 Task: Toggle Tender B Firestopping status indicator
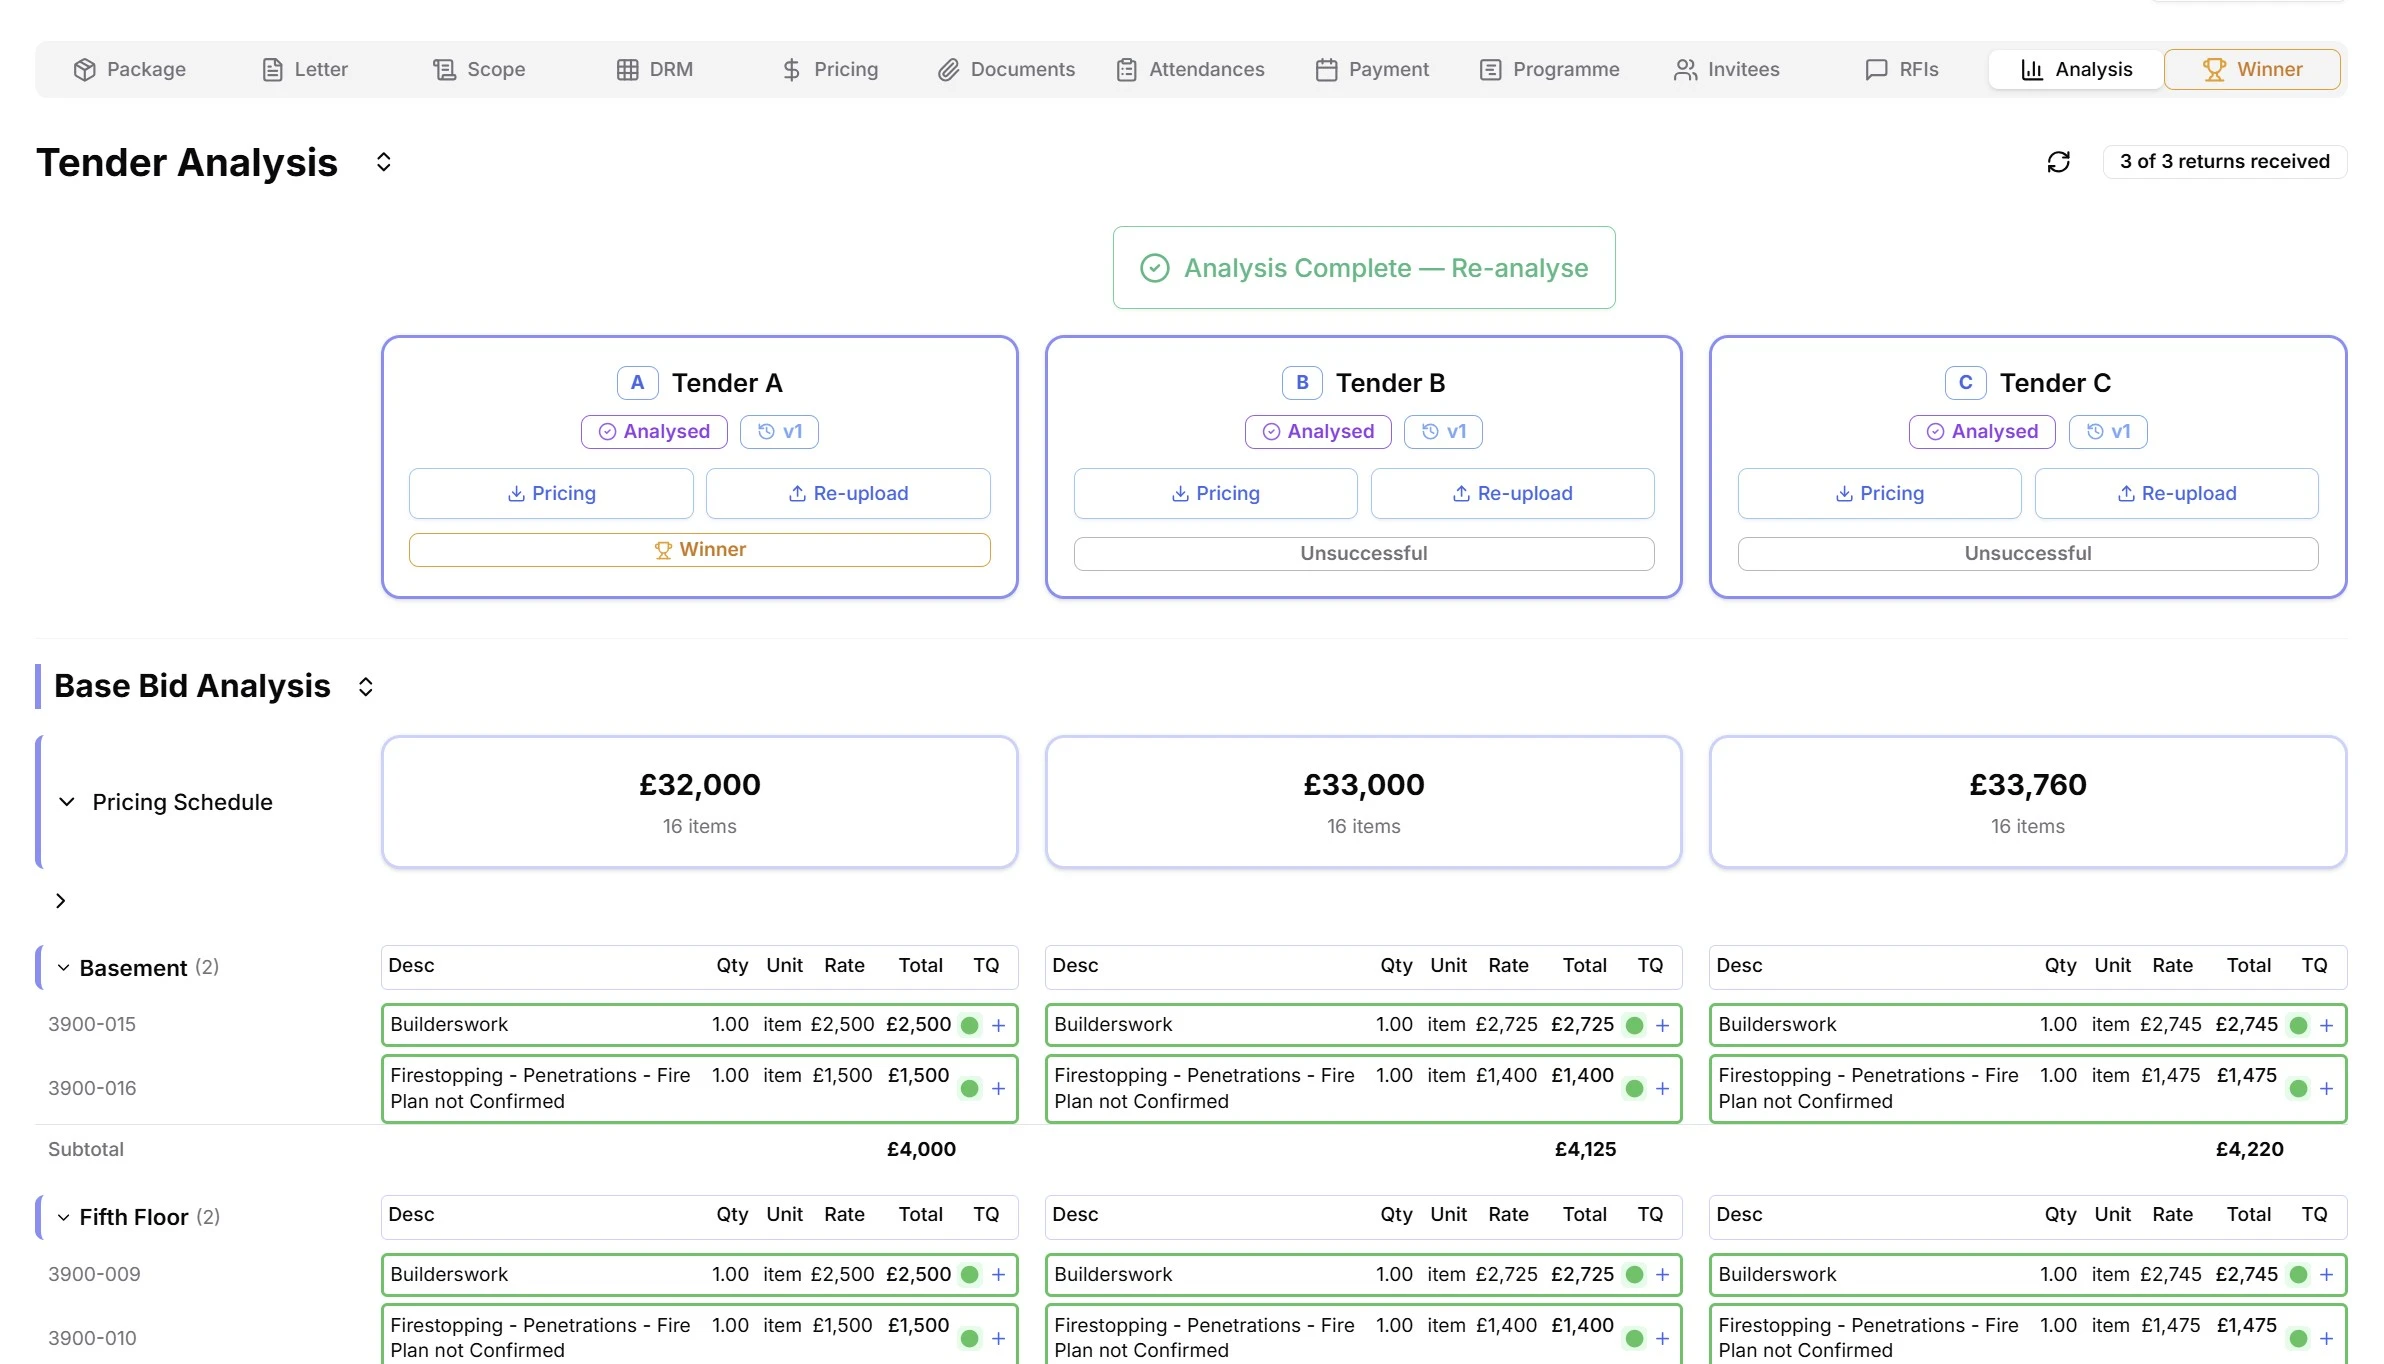[x=1635, y=1089]
